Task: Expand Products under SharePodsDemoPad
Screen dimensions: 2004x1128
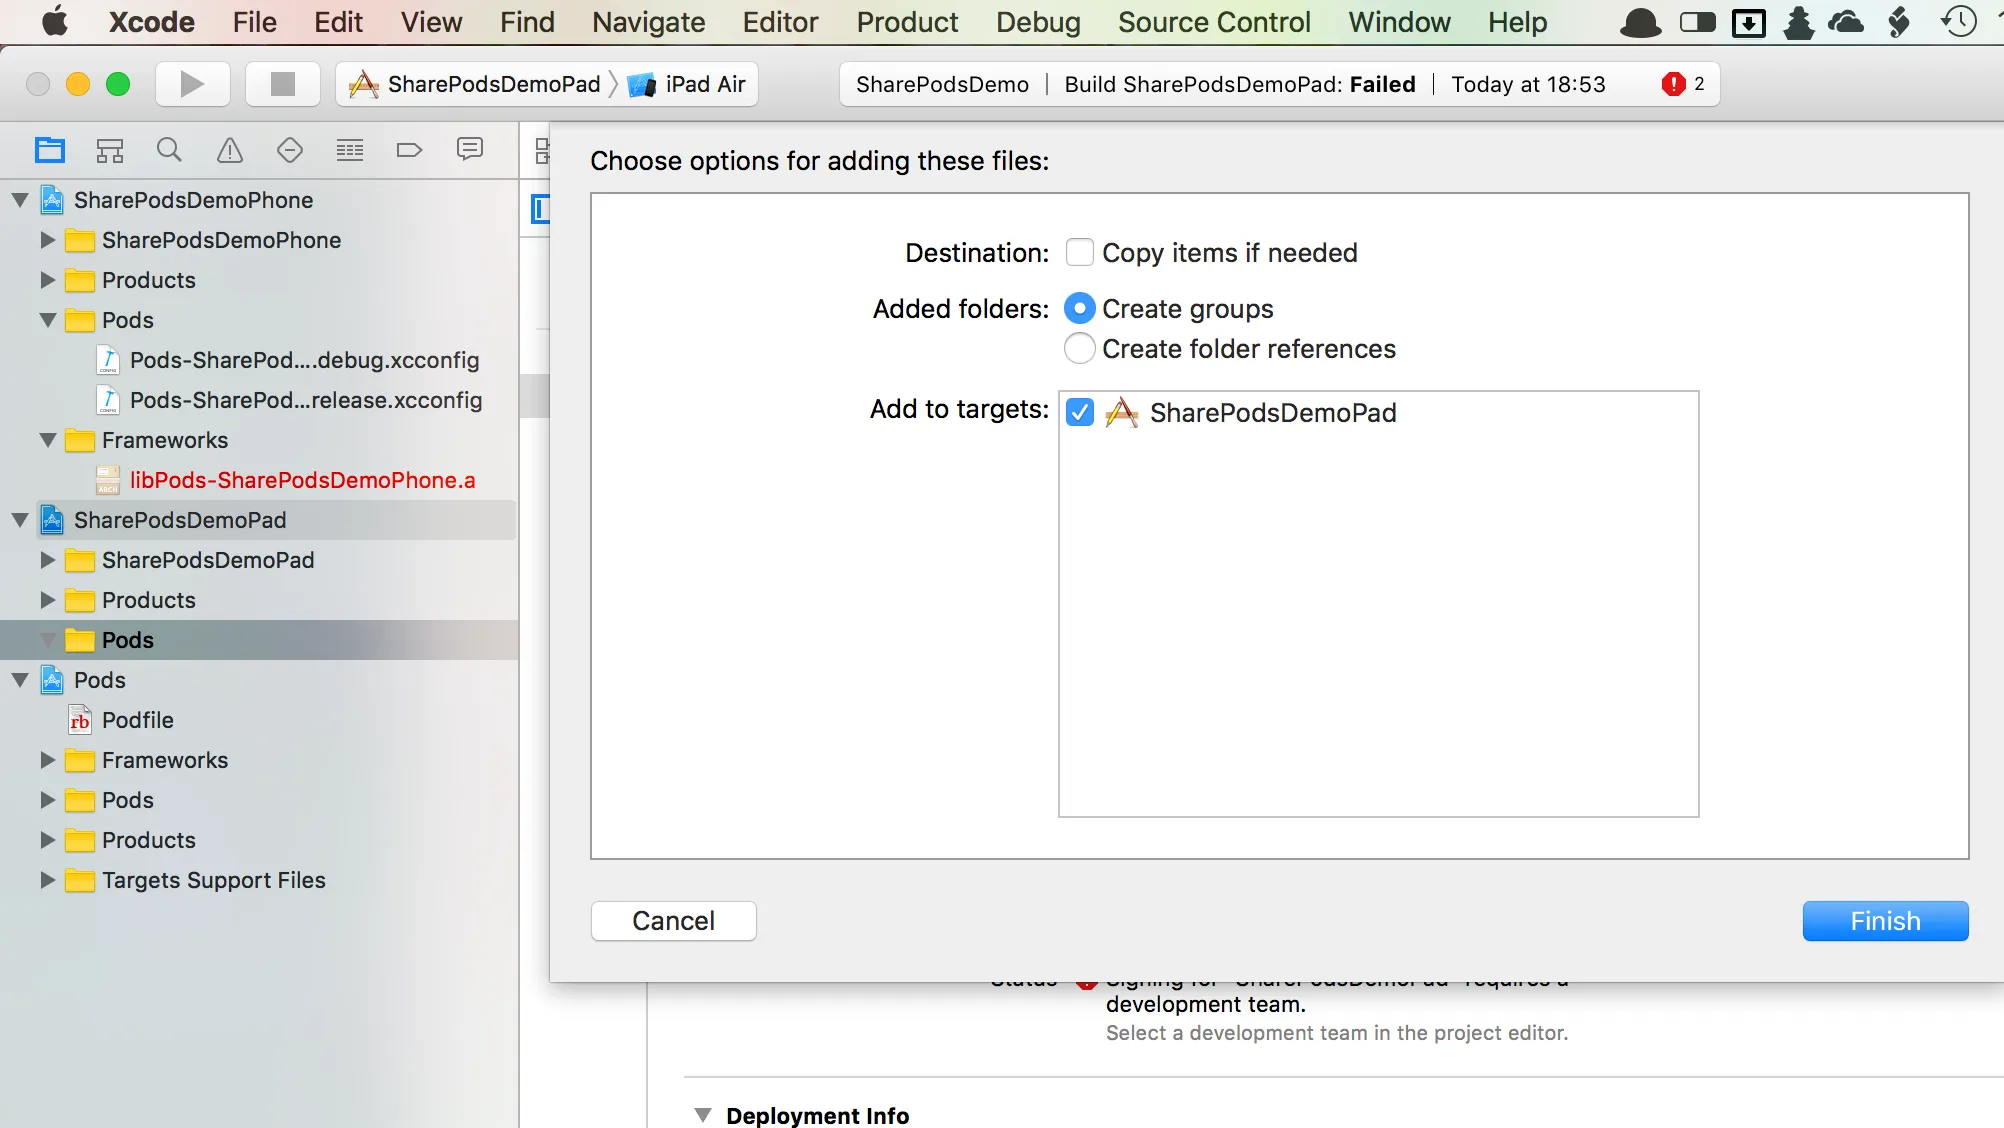Action: coord(47,600)
